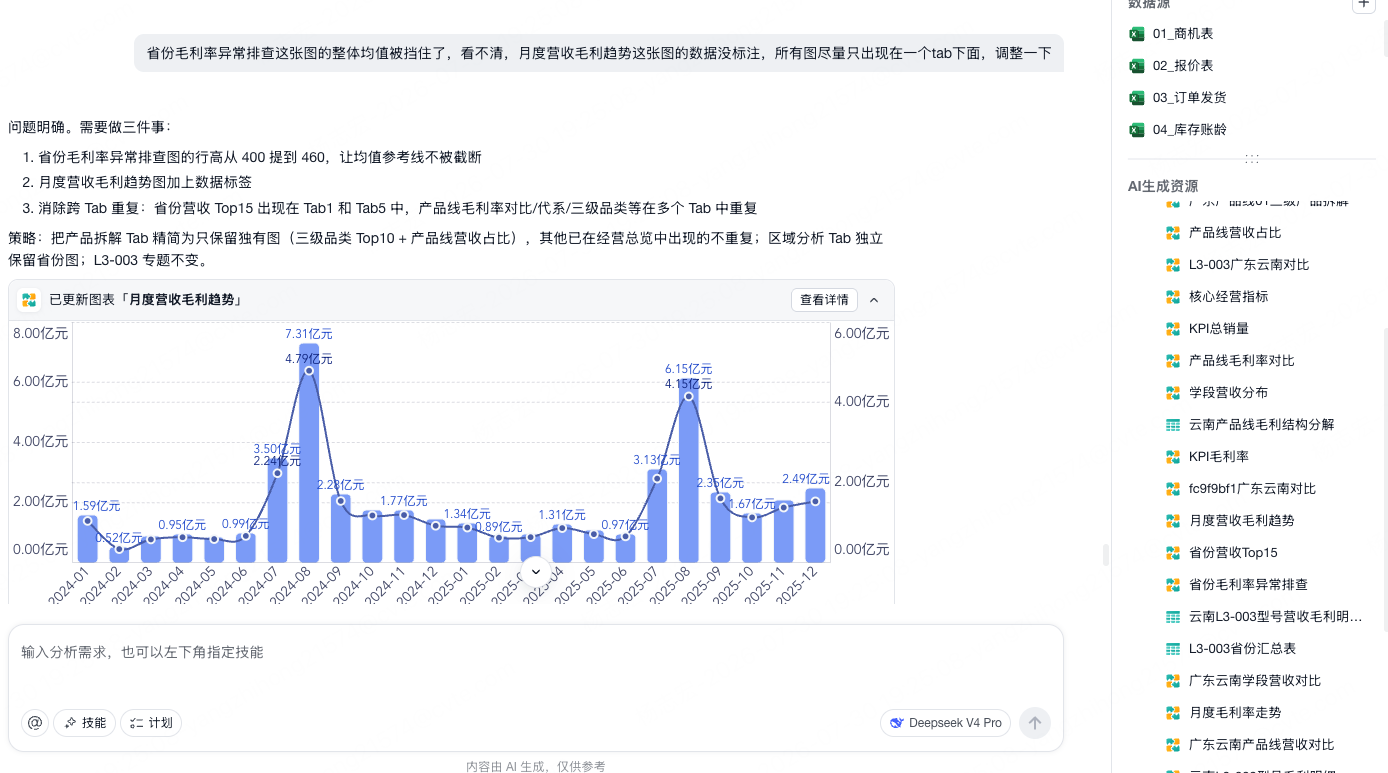Open the 产品线营收占比 resource
This screenshot has width=1388, height=773.
(x=1235, y=233)
